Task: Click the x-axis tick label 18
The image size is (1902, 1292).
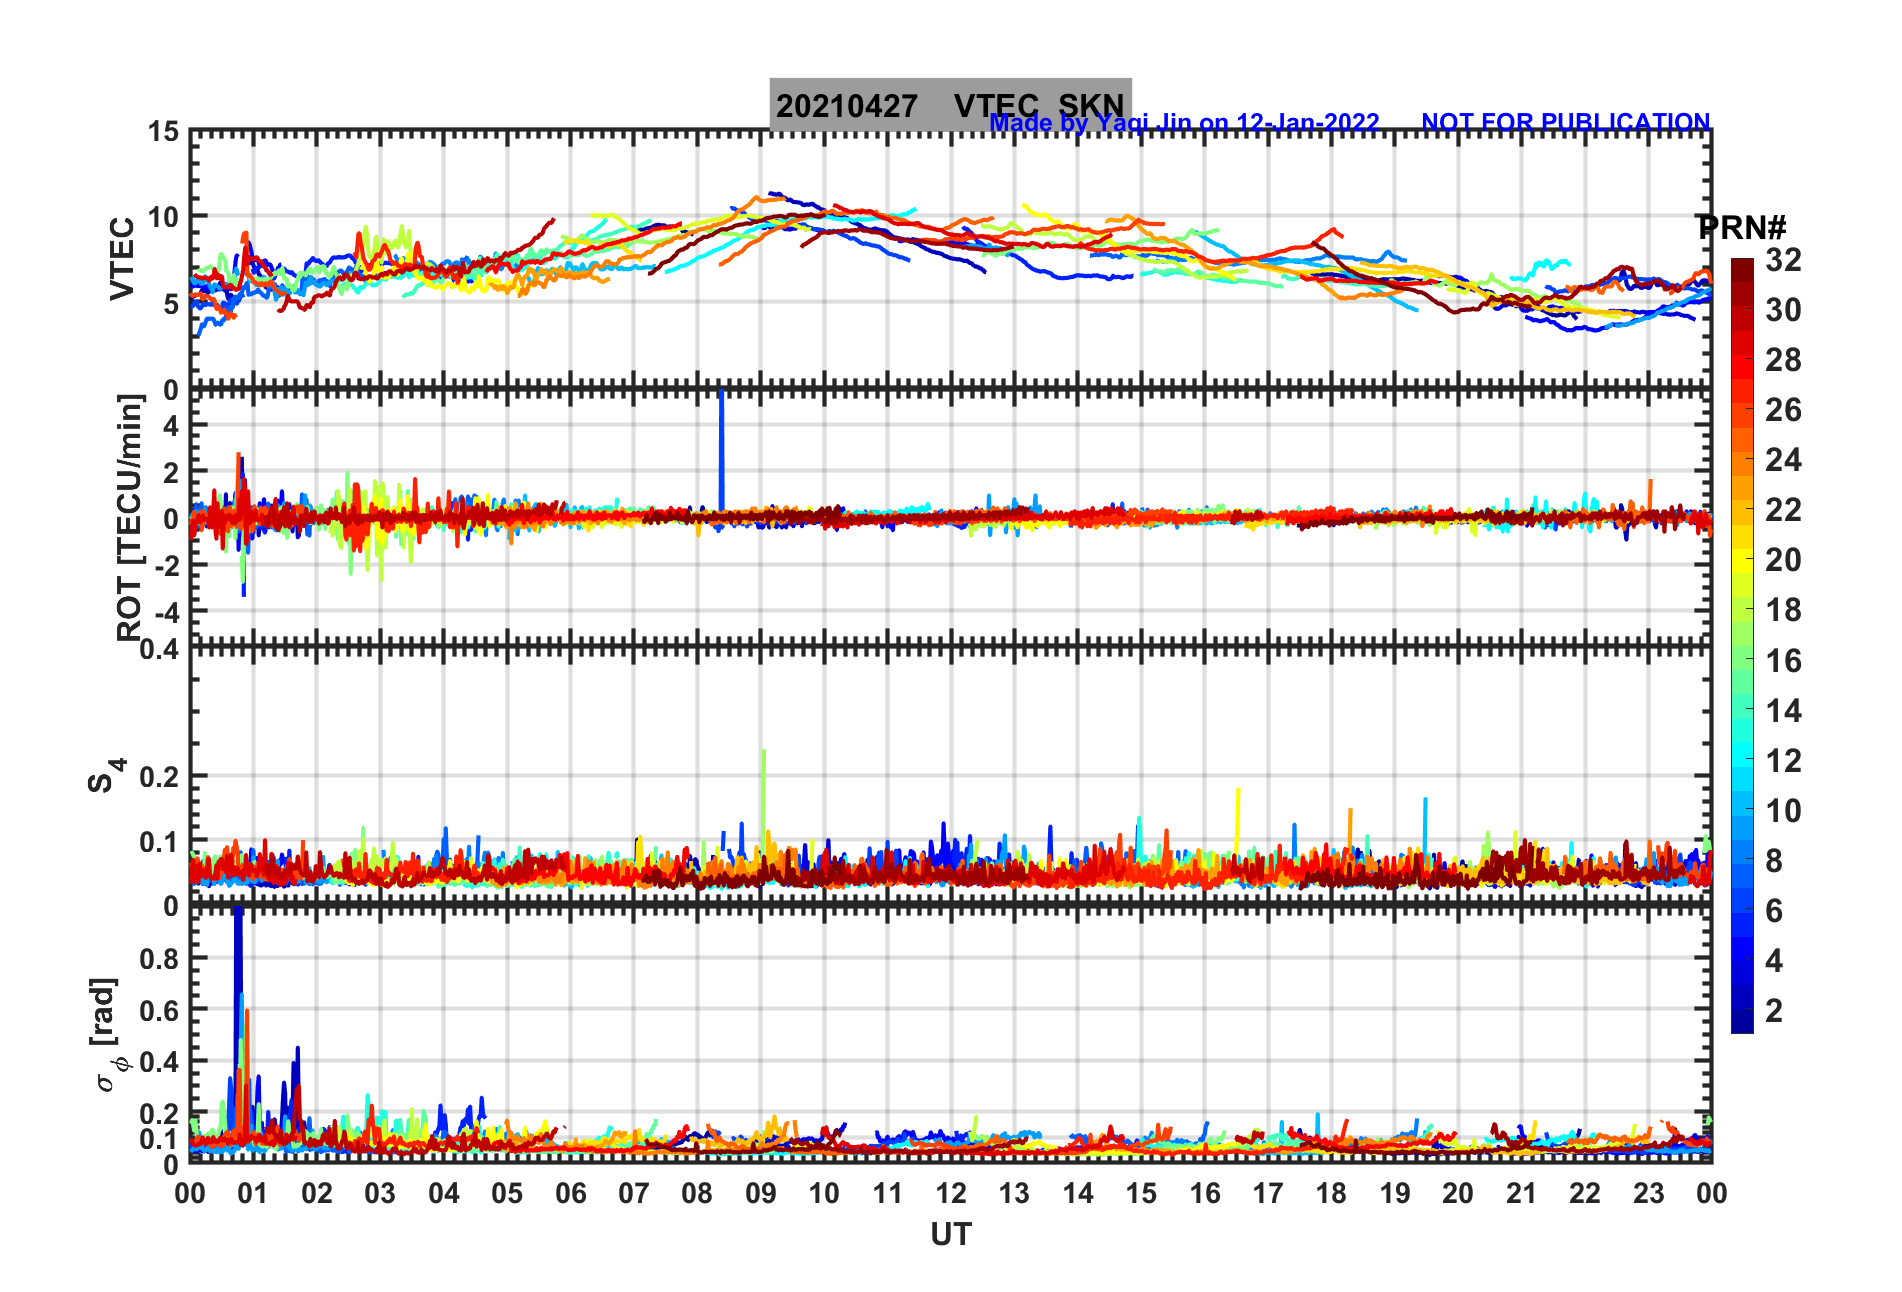Action: [1331, 1193]
